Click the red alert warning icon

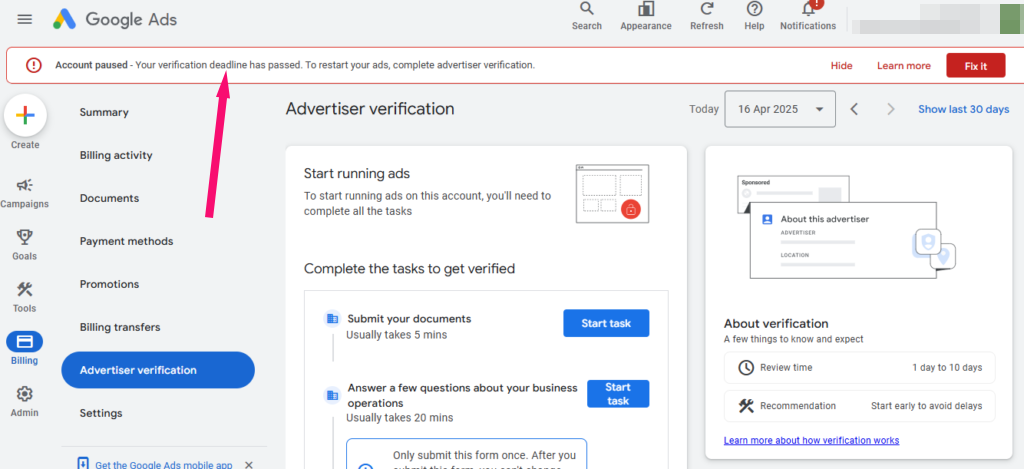coord(33,65)
